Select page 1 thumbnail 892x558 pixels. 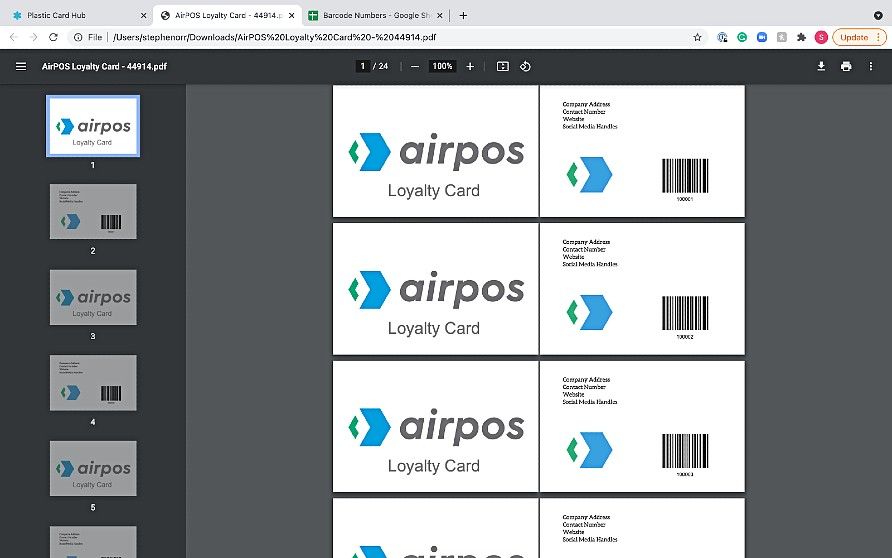coord(93,126)
